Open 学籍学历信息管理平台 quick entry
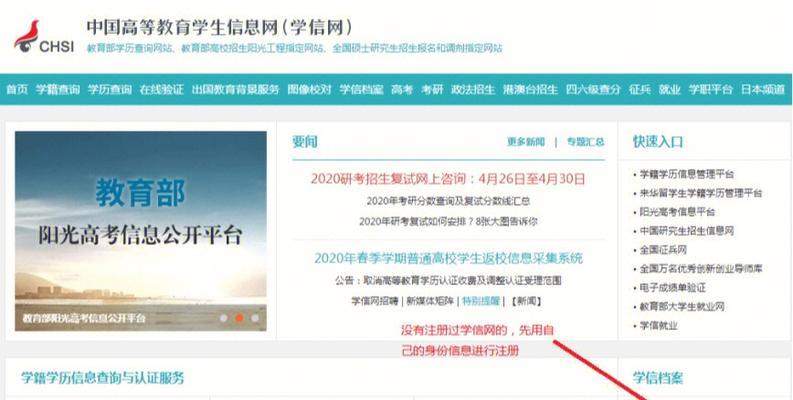The image size is (793, 400). [x=686, y=174]
